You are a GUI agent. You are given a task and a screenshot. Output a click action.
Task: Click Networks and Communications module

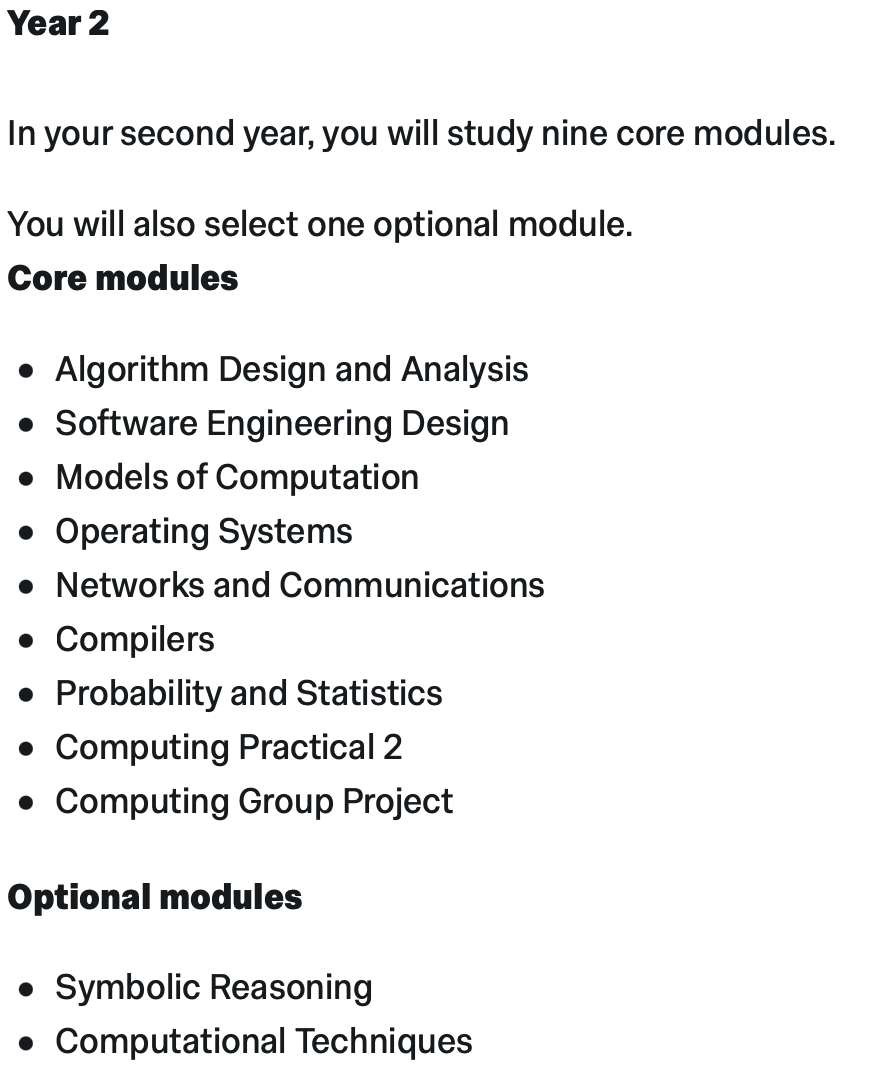click(x=300, y=585)
